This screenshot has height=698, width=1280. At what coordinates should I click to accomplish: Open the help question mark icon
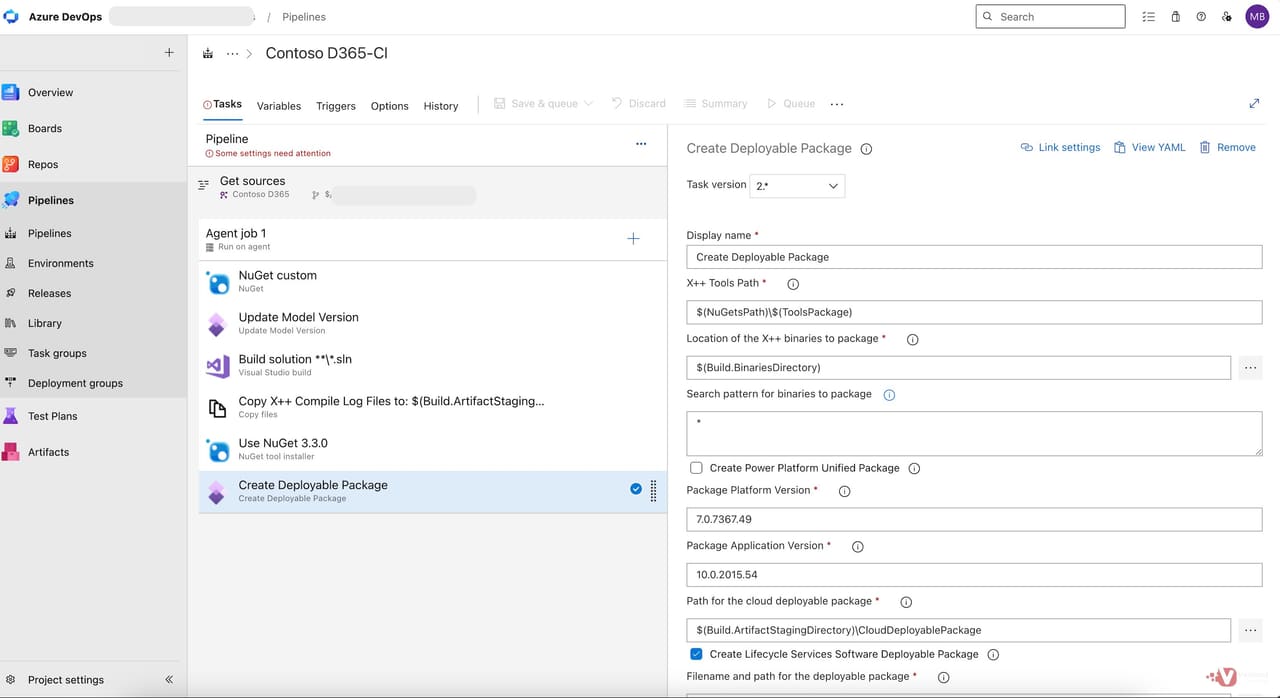[x=1201, y=17]
